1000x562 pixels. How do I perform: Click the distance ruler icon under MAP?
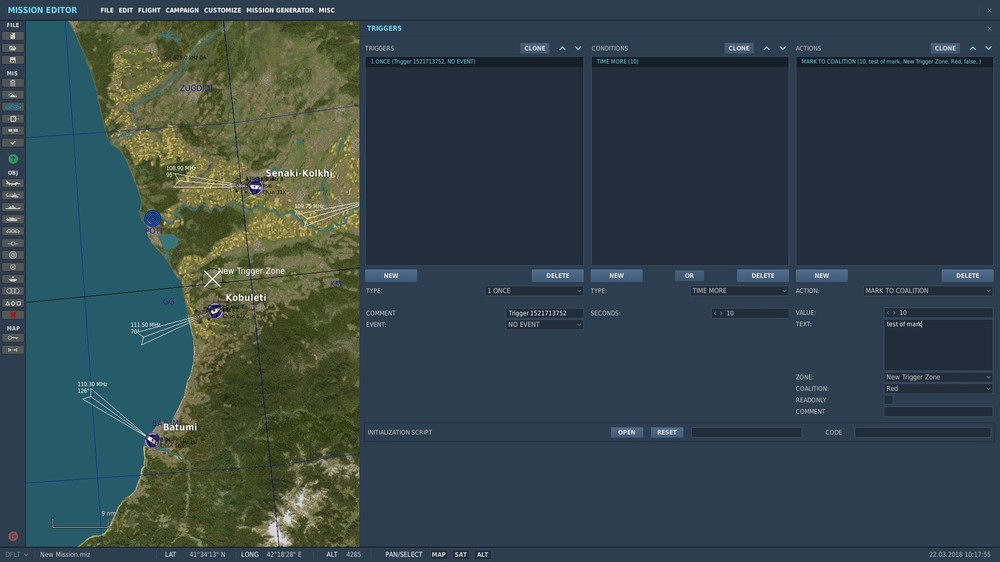pyautogui.click(x=12, y=350)
